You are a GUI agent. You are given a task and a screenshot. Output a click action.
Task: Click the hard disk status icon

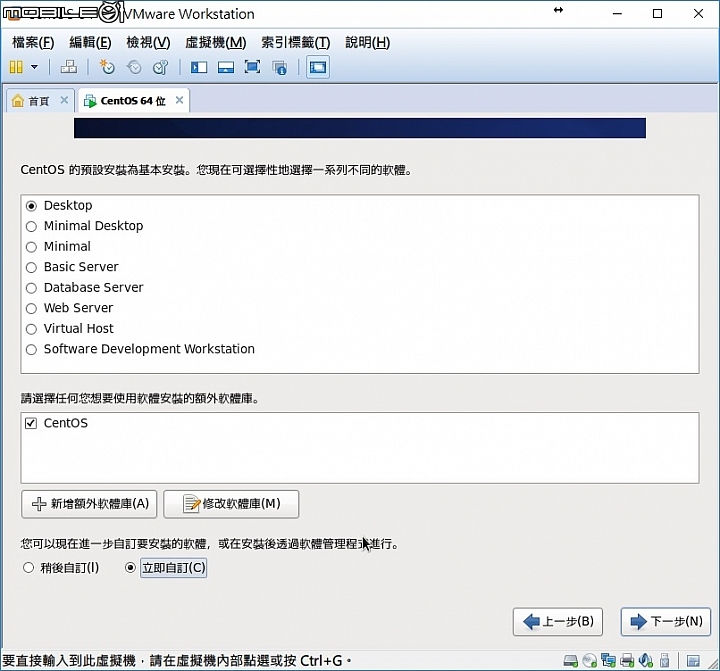(x=571, y=661)
